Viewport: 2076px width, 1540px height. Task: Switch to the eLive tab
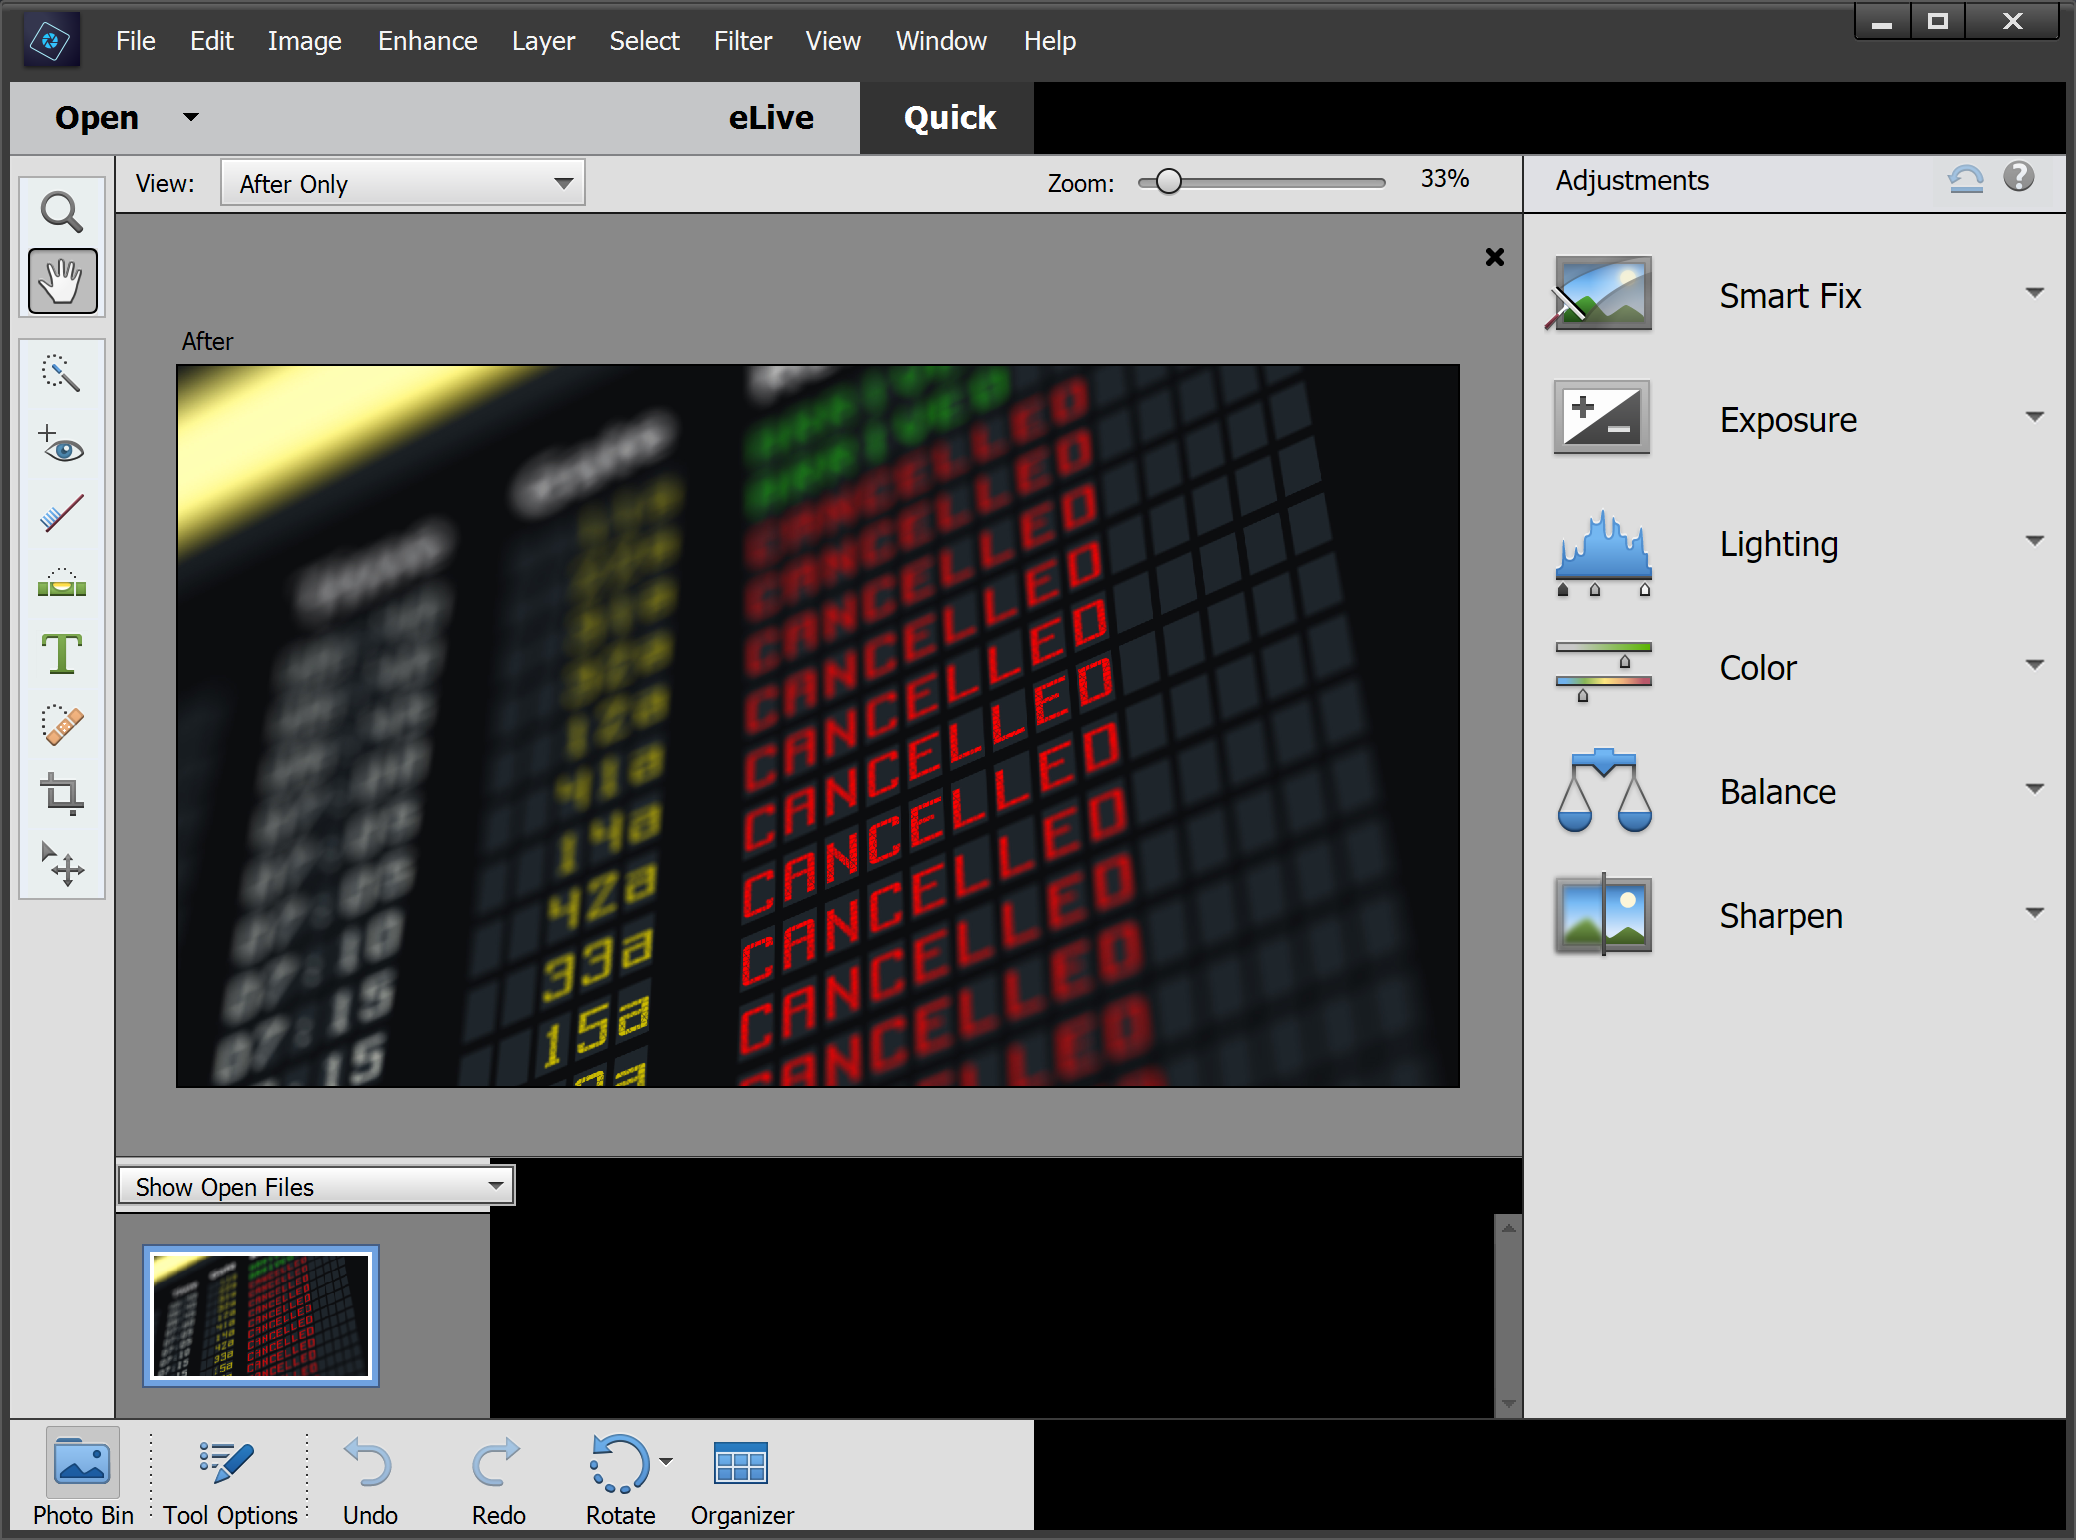(774, 115)
